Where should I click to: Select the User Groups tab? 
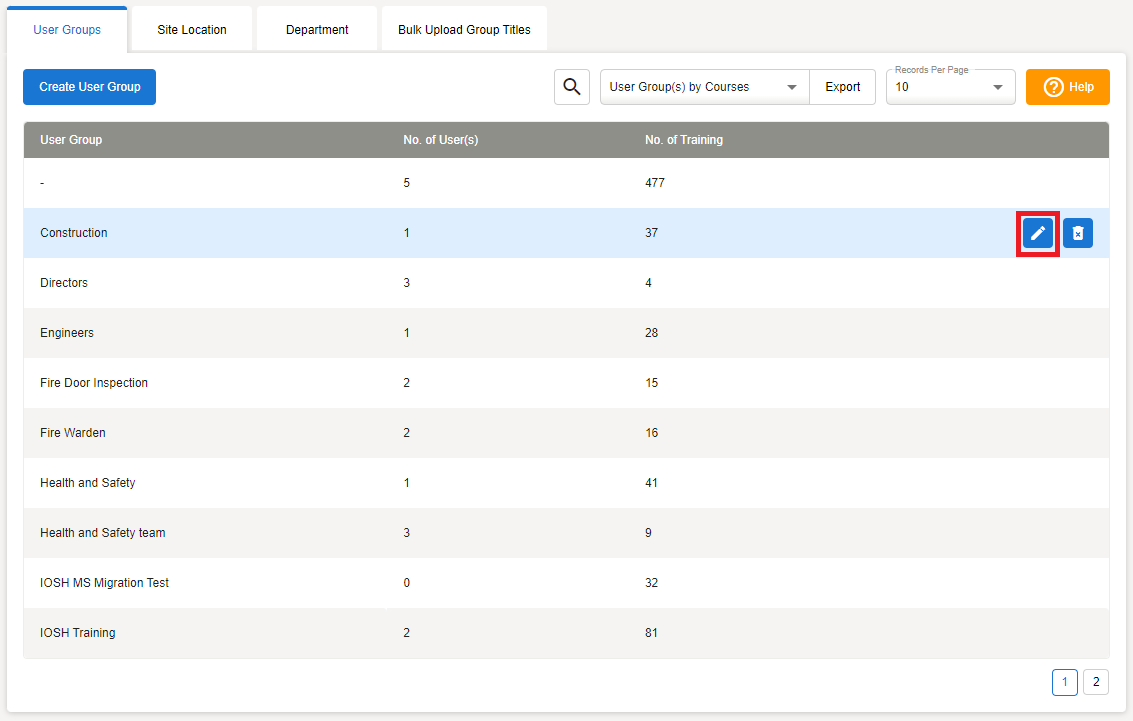[67, 30]
